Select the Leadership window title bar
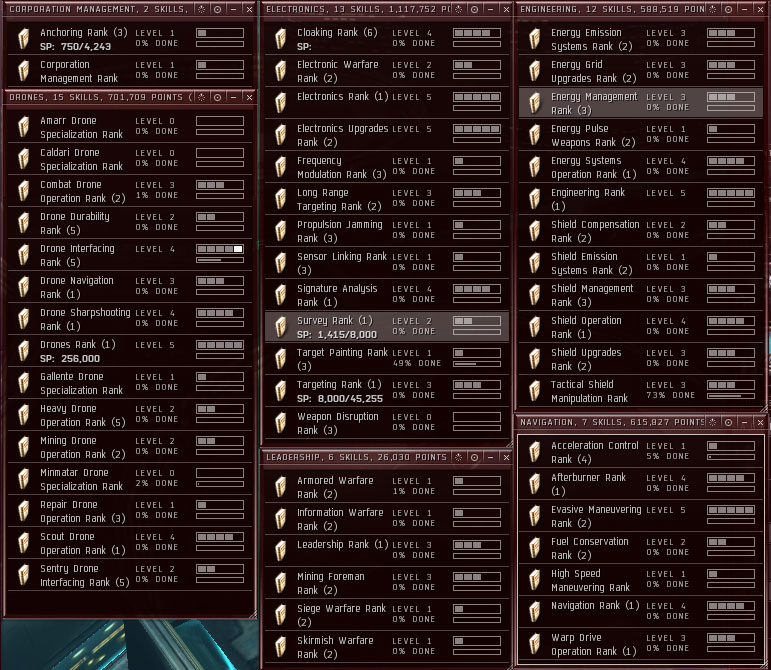The width and height of the screenshot is (771, 670). (x=387, y=457)
